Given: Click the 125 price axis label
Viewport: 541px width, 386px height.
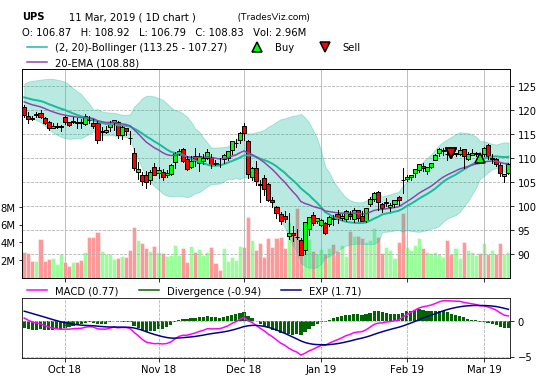Looking at the screenshot, I should pos(527,87).
